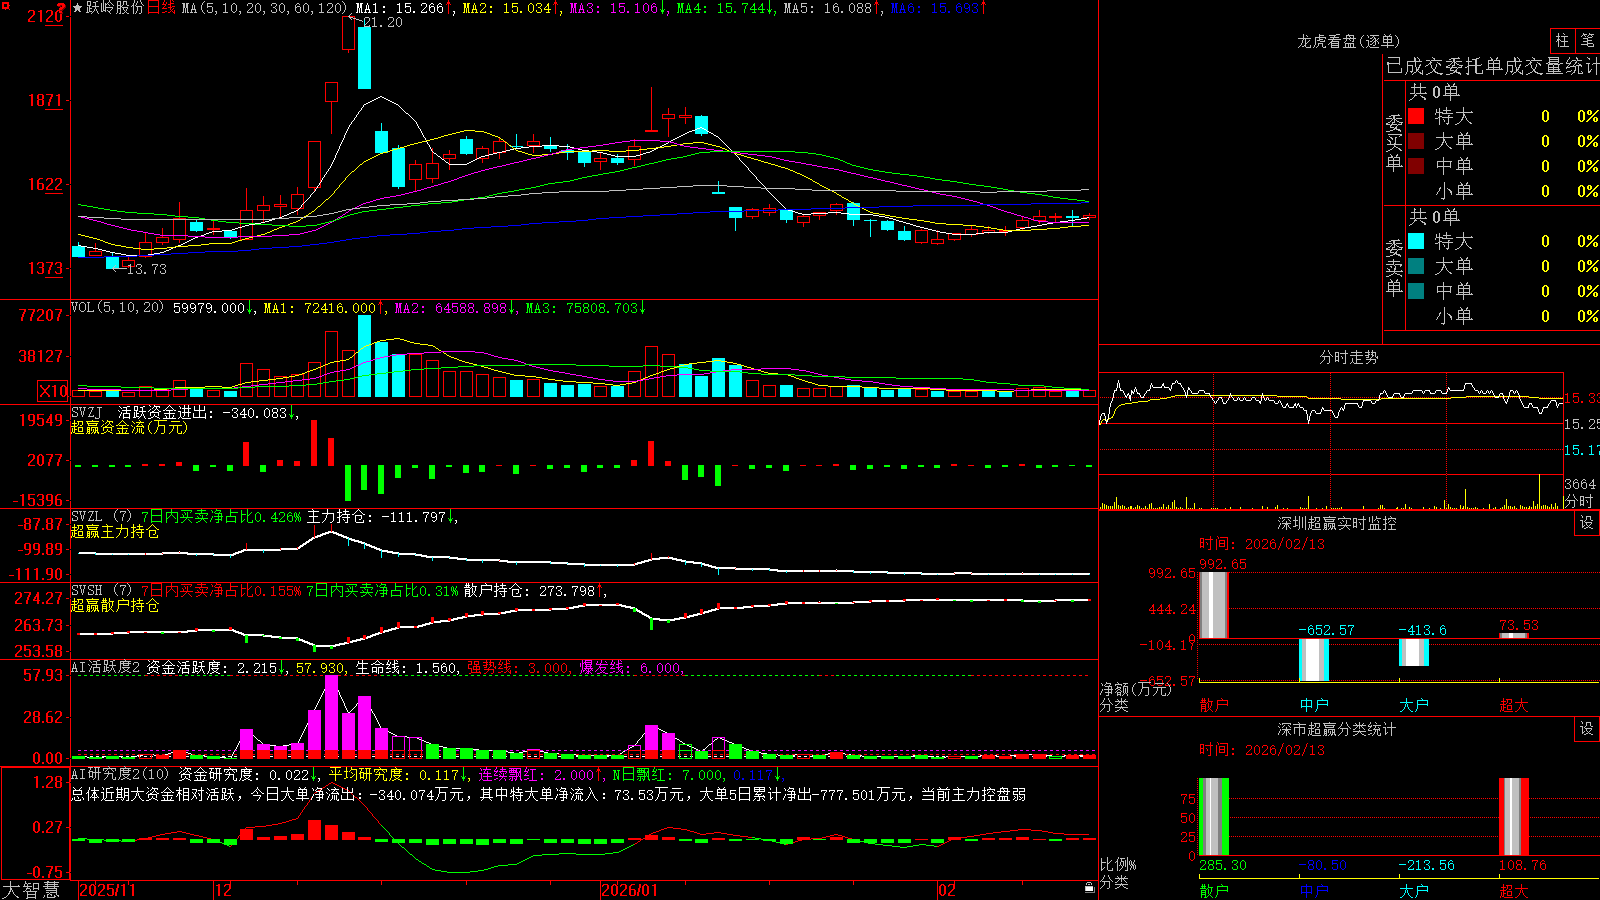This screenshot has height=900, width=1600.
Task: Click the dark red 大单 buy-order swatch
Action: [x=1416, y=141]
